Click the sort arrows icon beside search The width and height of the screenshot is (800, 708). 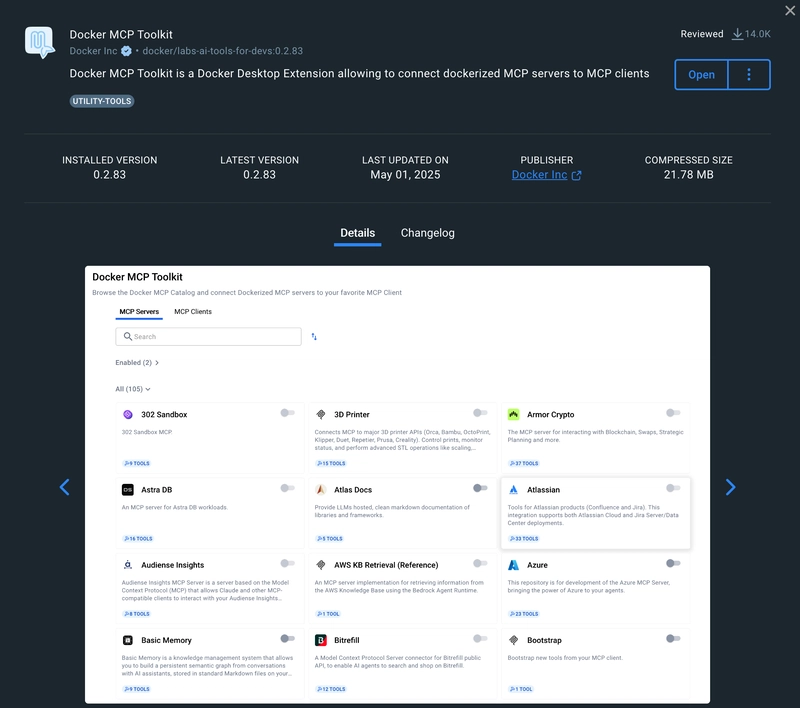314,337
